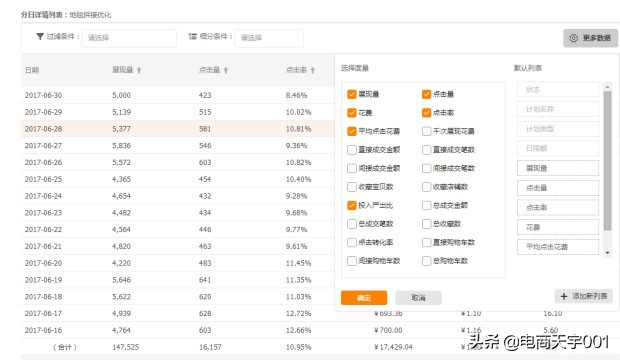The height and width of the screenshot is (360, 620).
Task: Click the ¥17,429.04 total spend cell
Action: (x=393, y=347)
